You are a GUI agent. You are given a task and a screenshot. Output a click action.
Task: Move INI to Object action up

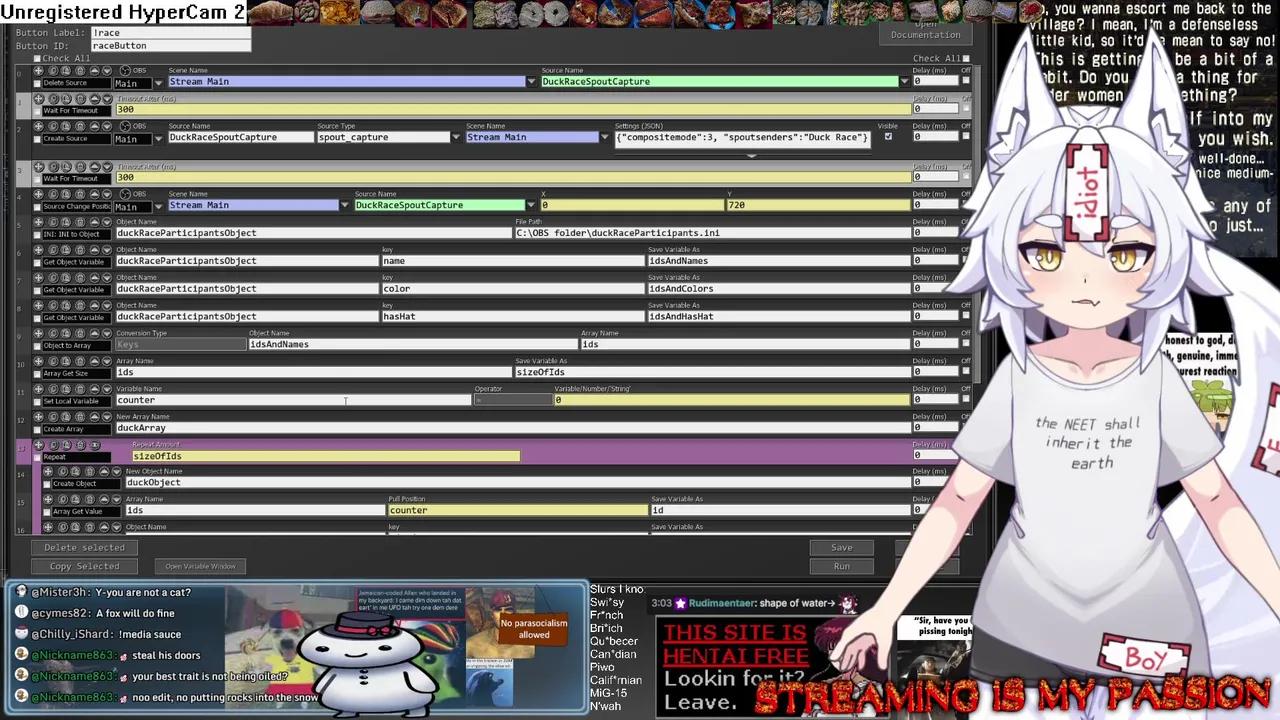(x=94, y=222)
